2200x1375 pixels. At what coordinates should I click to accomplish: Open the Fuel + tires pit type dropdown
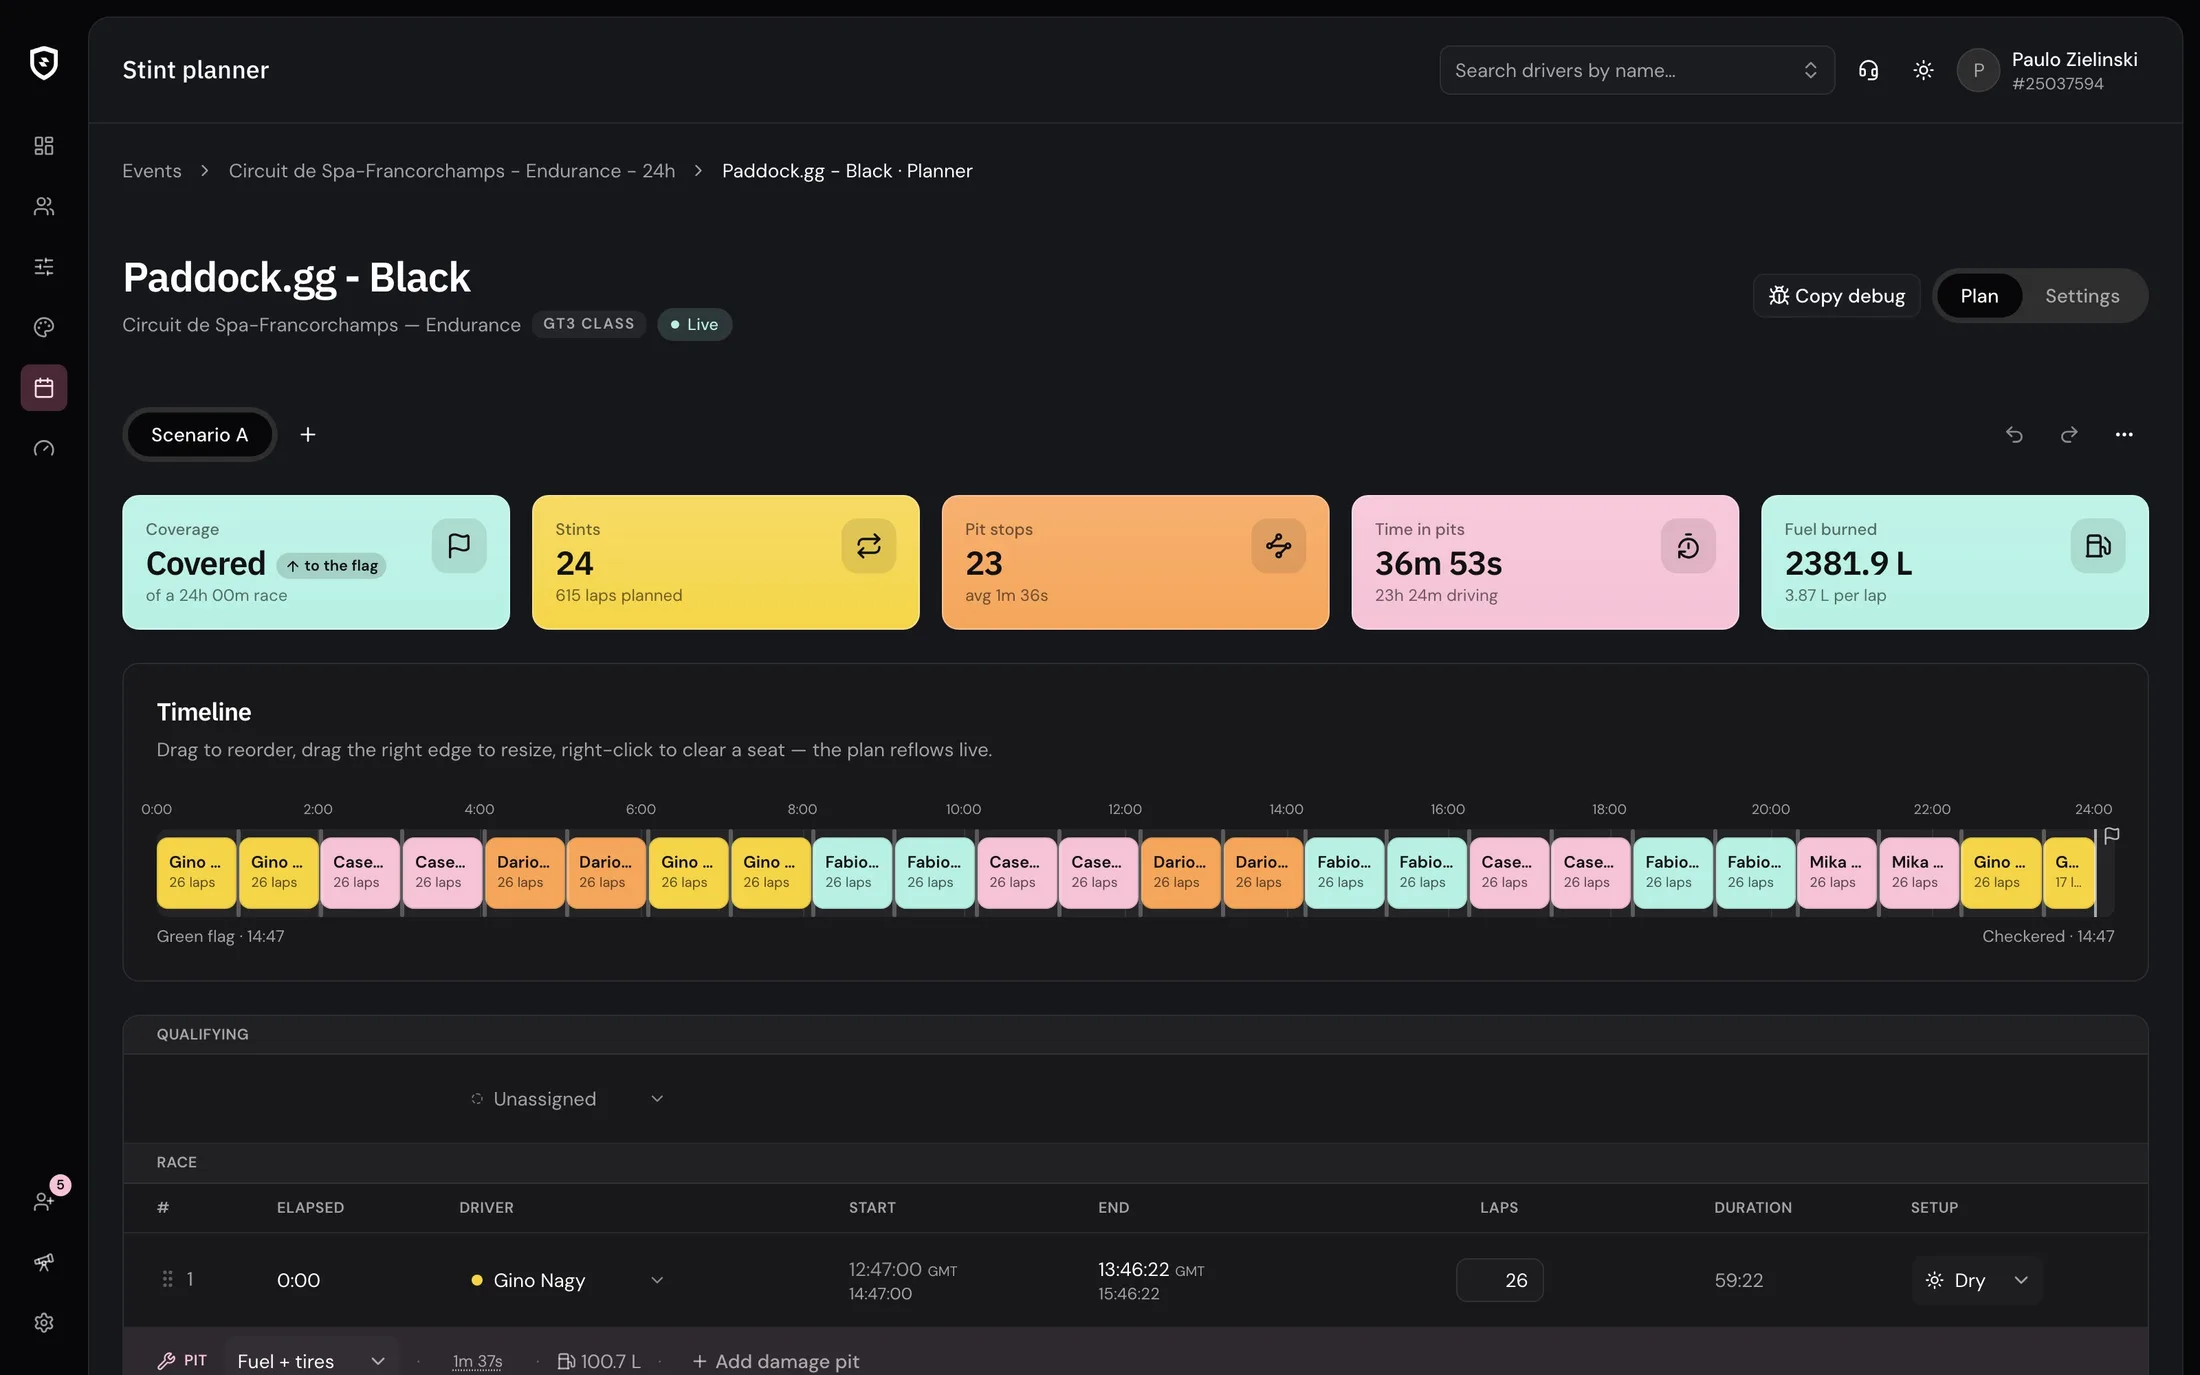(x=311, y=1360)
